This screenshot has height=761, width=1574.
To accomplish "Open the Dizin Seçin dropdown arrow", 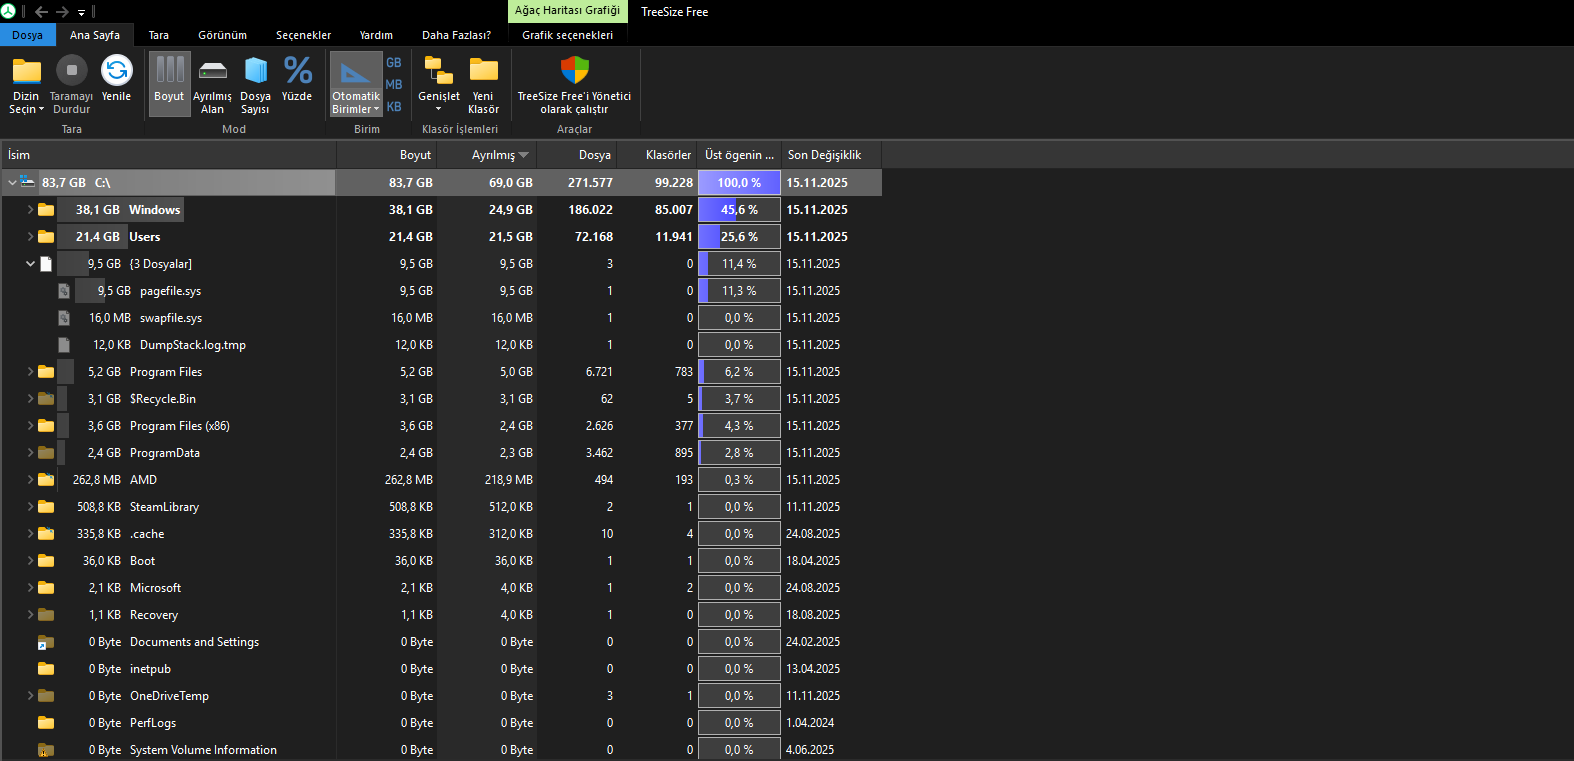I will [x=41, y=110].
